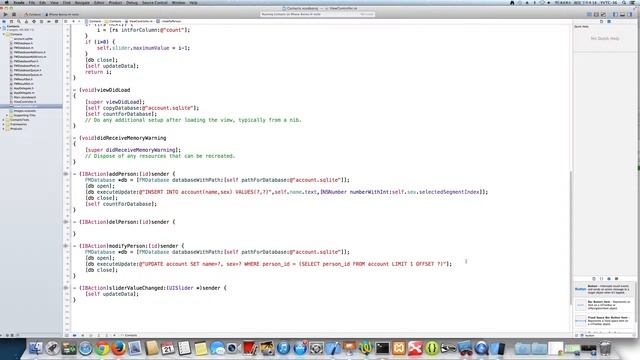Click the activity status display in toolbar
The image size is (640, 360).
pyautogui.click(x=318, y=14)
